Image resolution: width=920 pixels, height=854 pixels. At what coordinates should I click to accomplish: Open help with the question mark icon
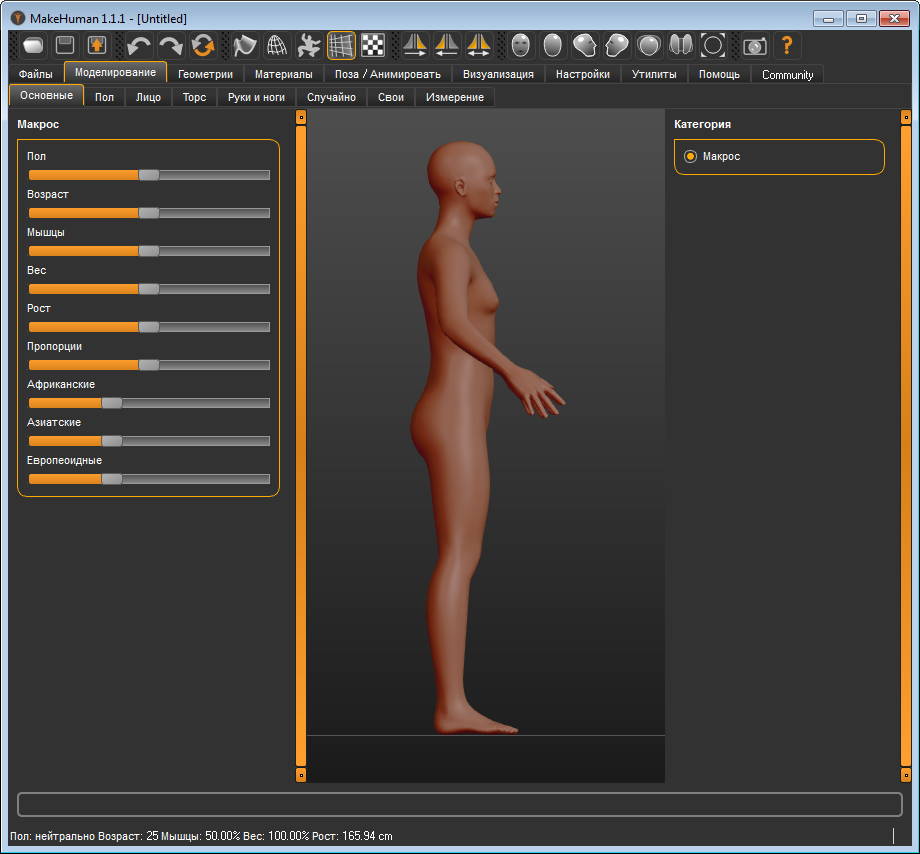point(787,45)
